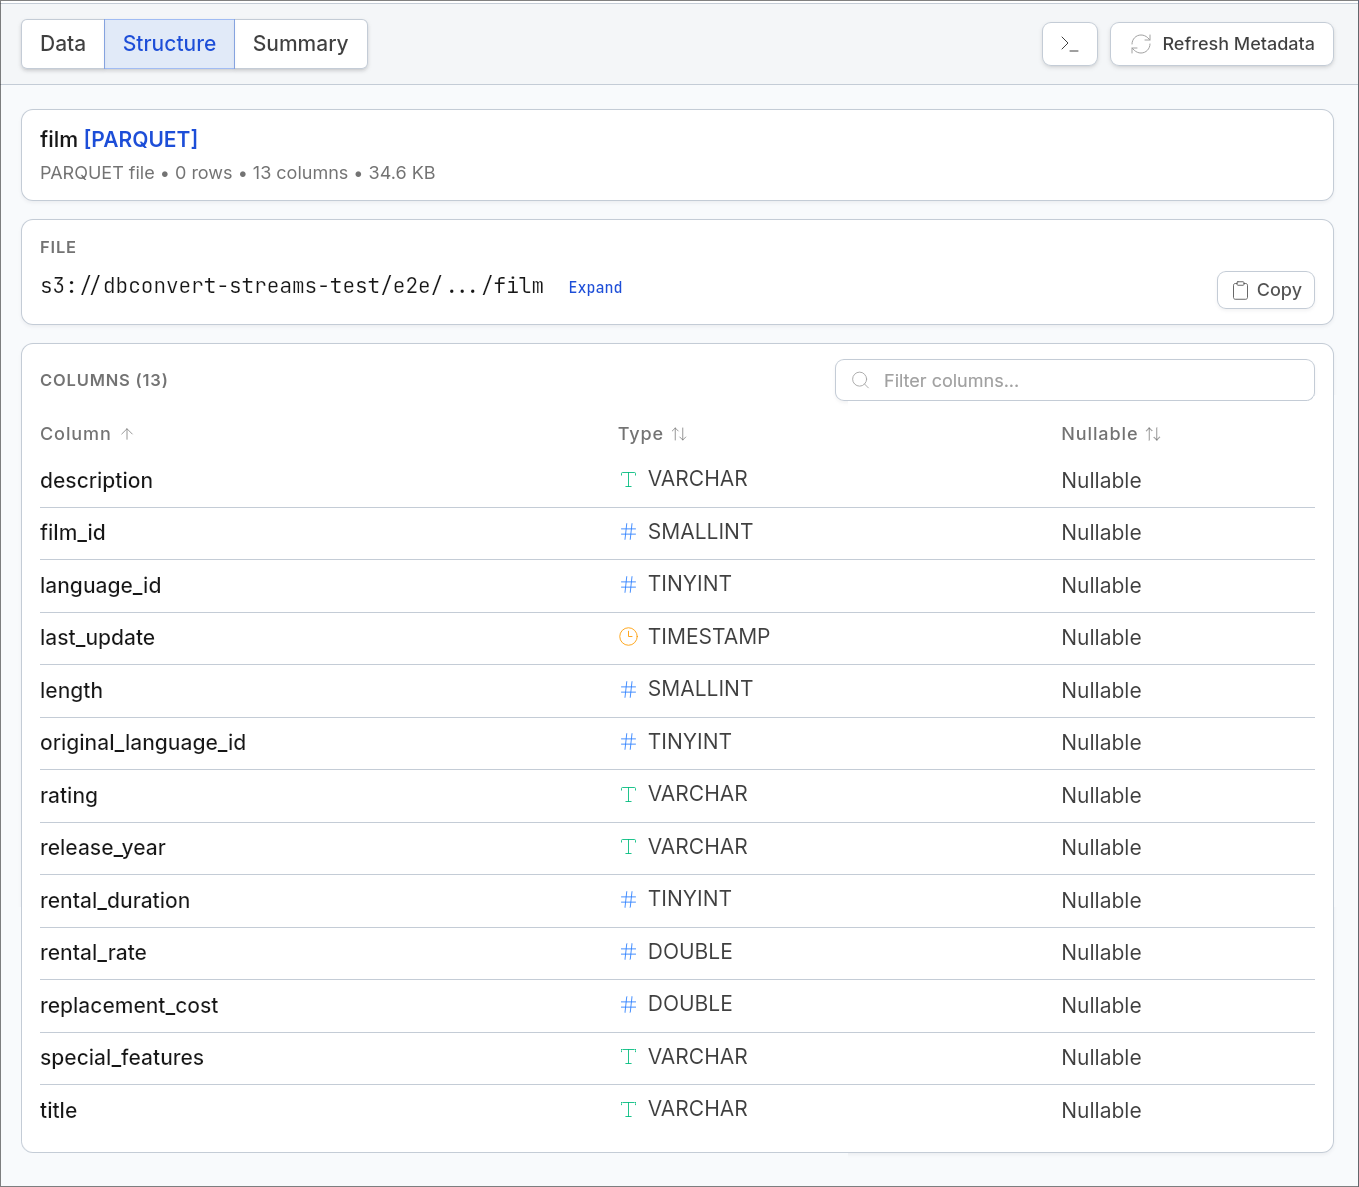
Task: Click DOUBLE type in rental_rate row
Action: point(690,952)
